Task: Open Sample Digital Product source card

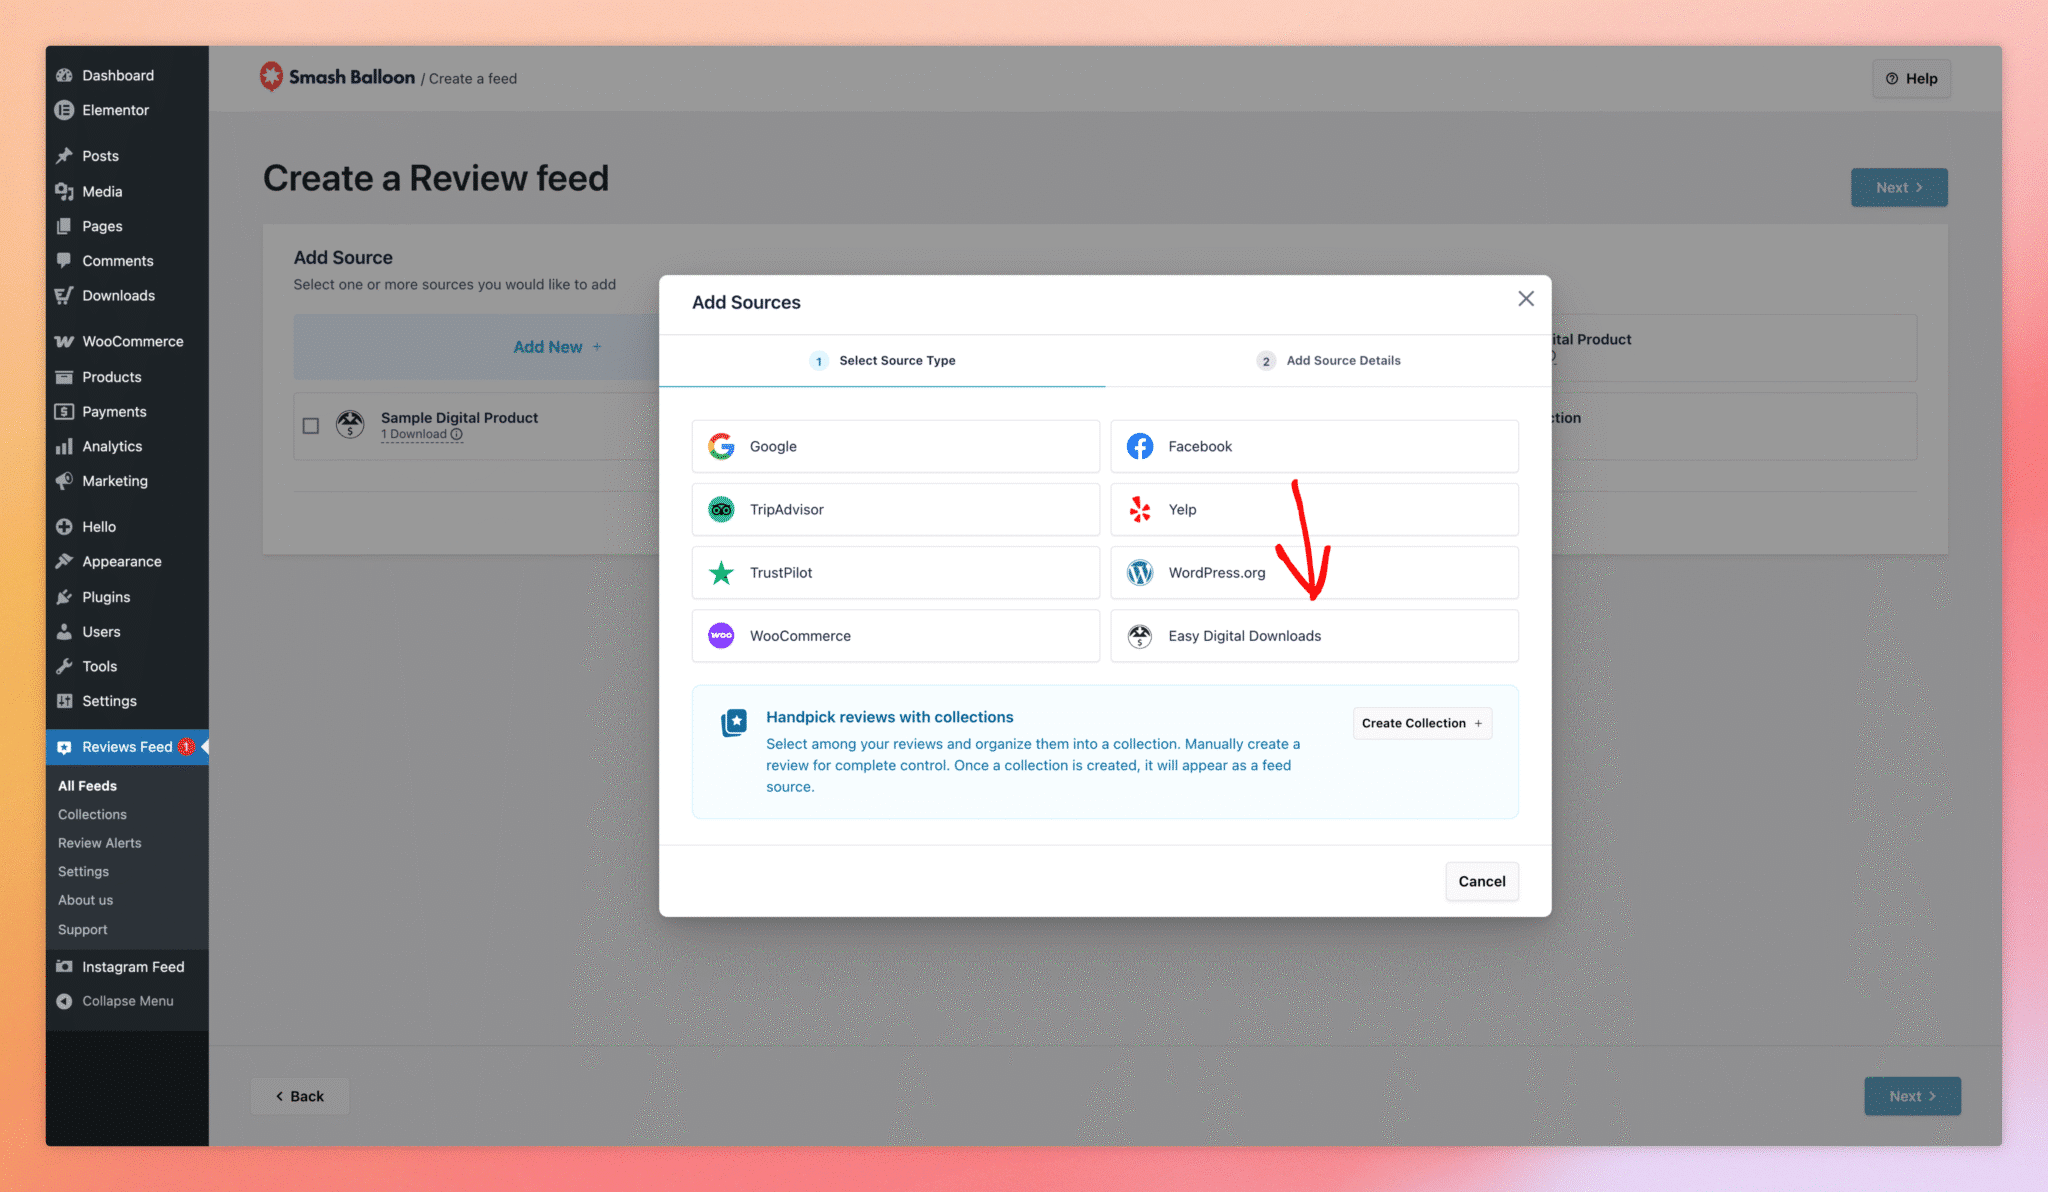Action: [476, 426]
